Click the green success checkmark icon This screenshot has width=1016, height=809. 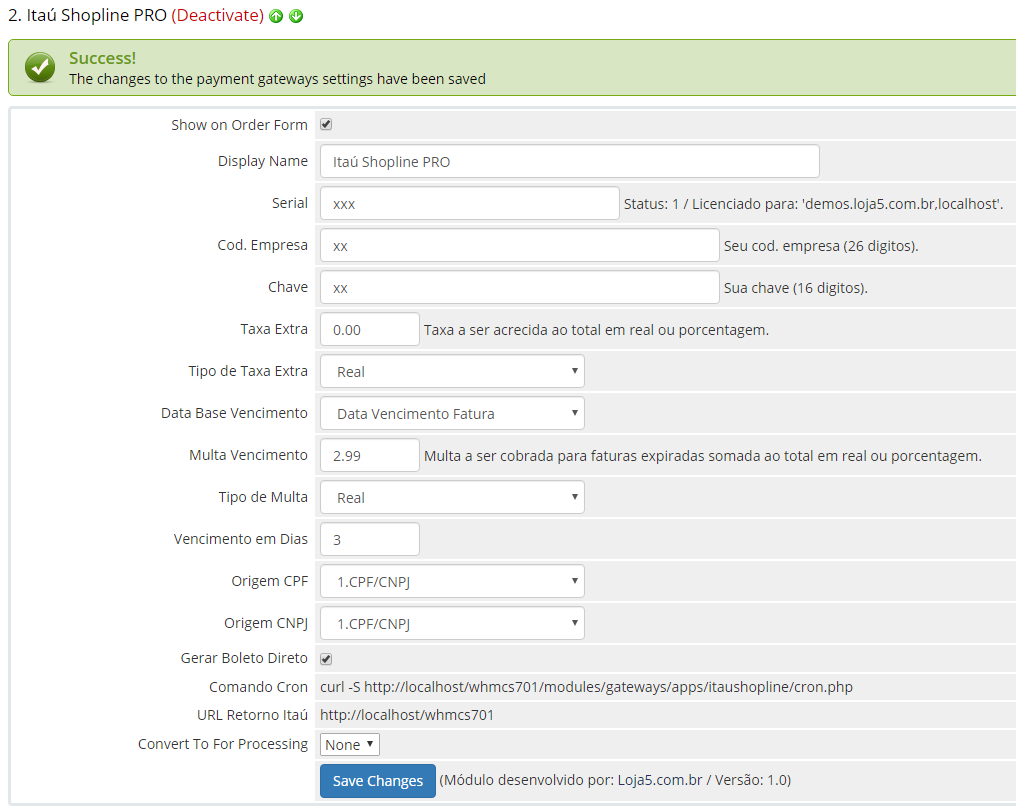(40, 68)
